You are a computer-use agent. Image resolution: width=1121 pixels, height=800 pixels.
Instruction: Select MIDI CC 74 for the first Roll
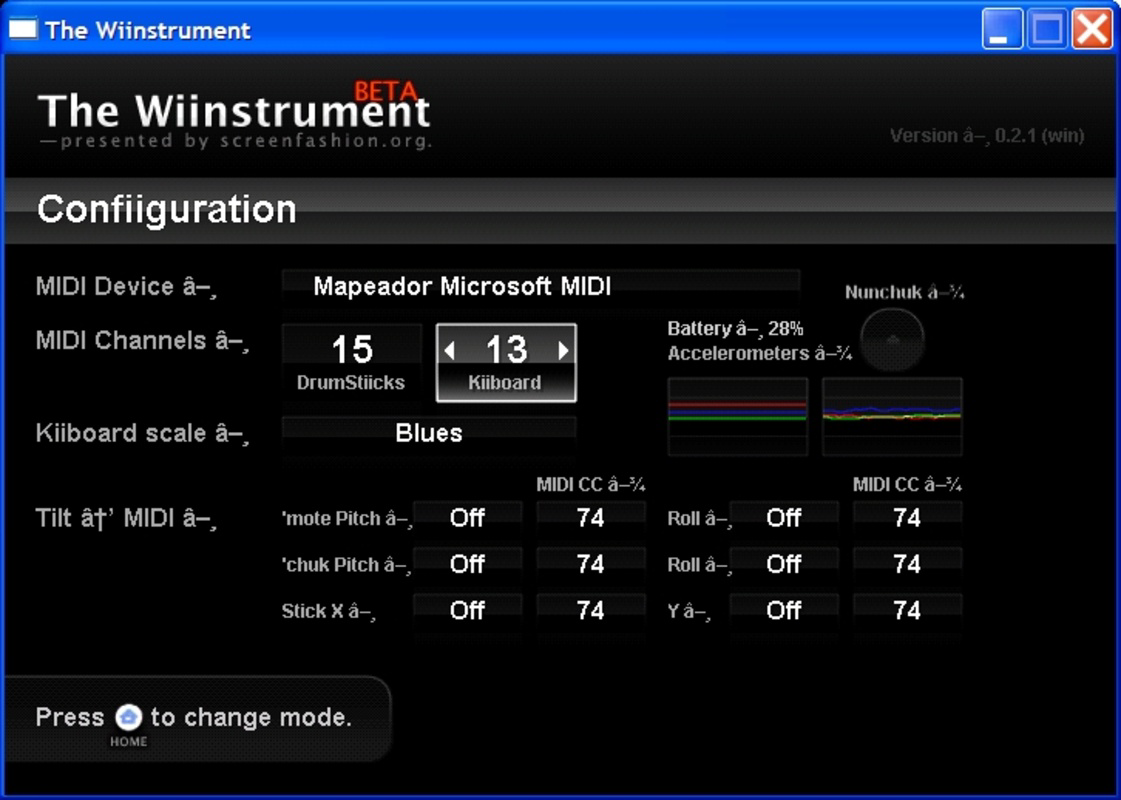pyautogui.click(x=907, y=518)
